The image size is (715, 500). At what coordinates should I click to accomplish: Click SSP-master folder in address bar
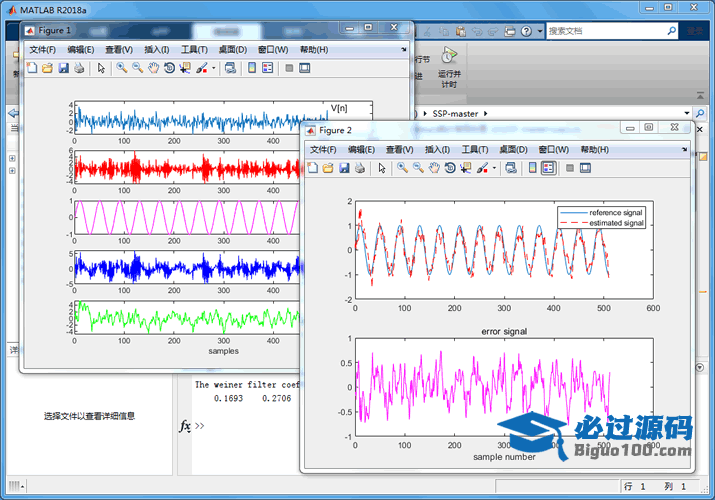coord(455,113)
